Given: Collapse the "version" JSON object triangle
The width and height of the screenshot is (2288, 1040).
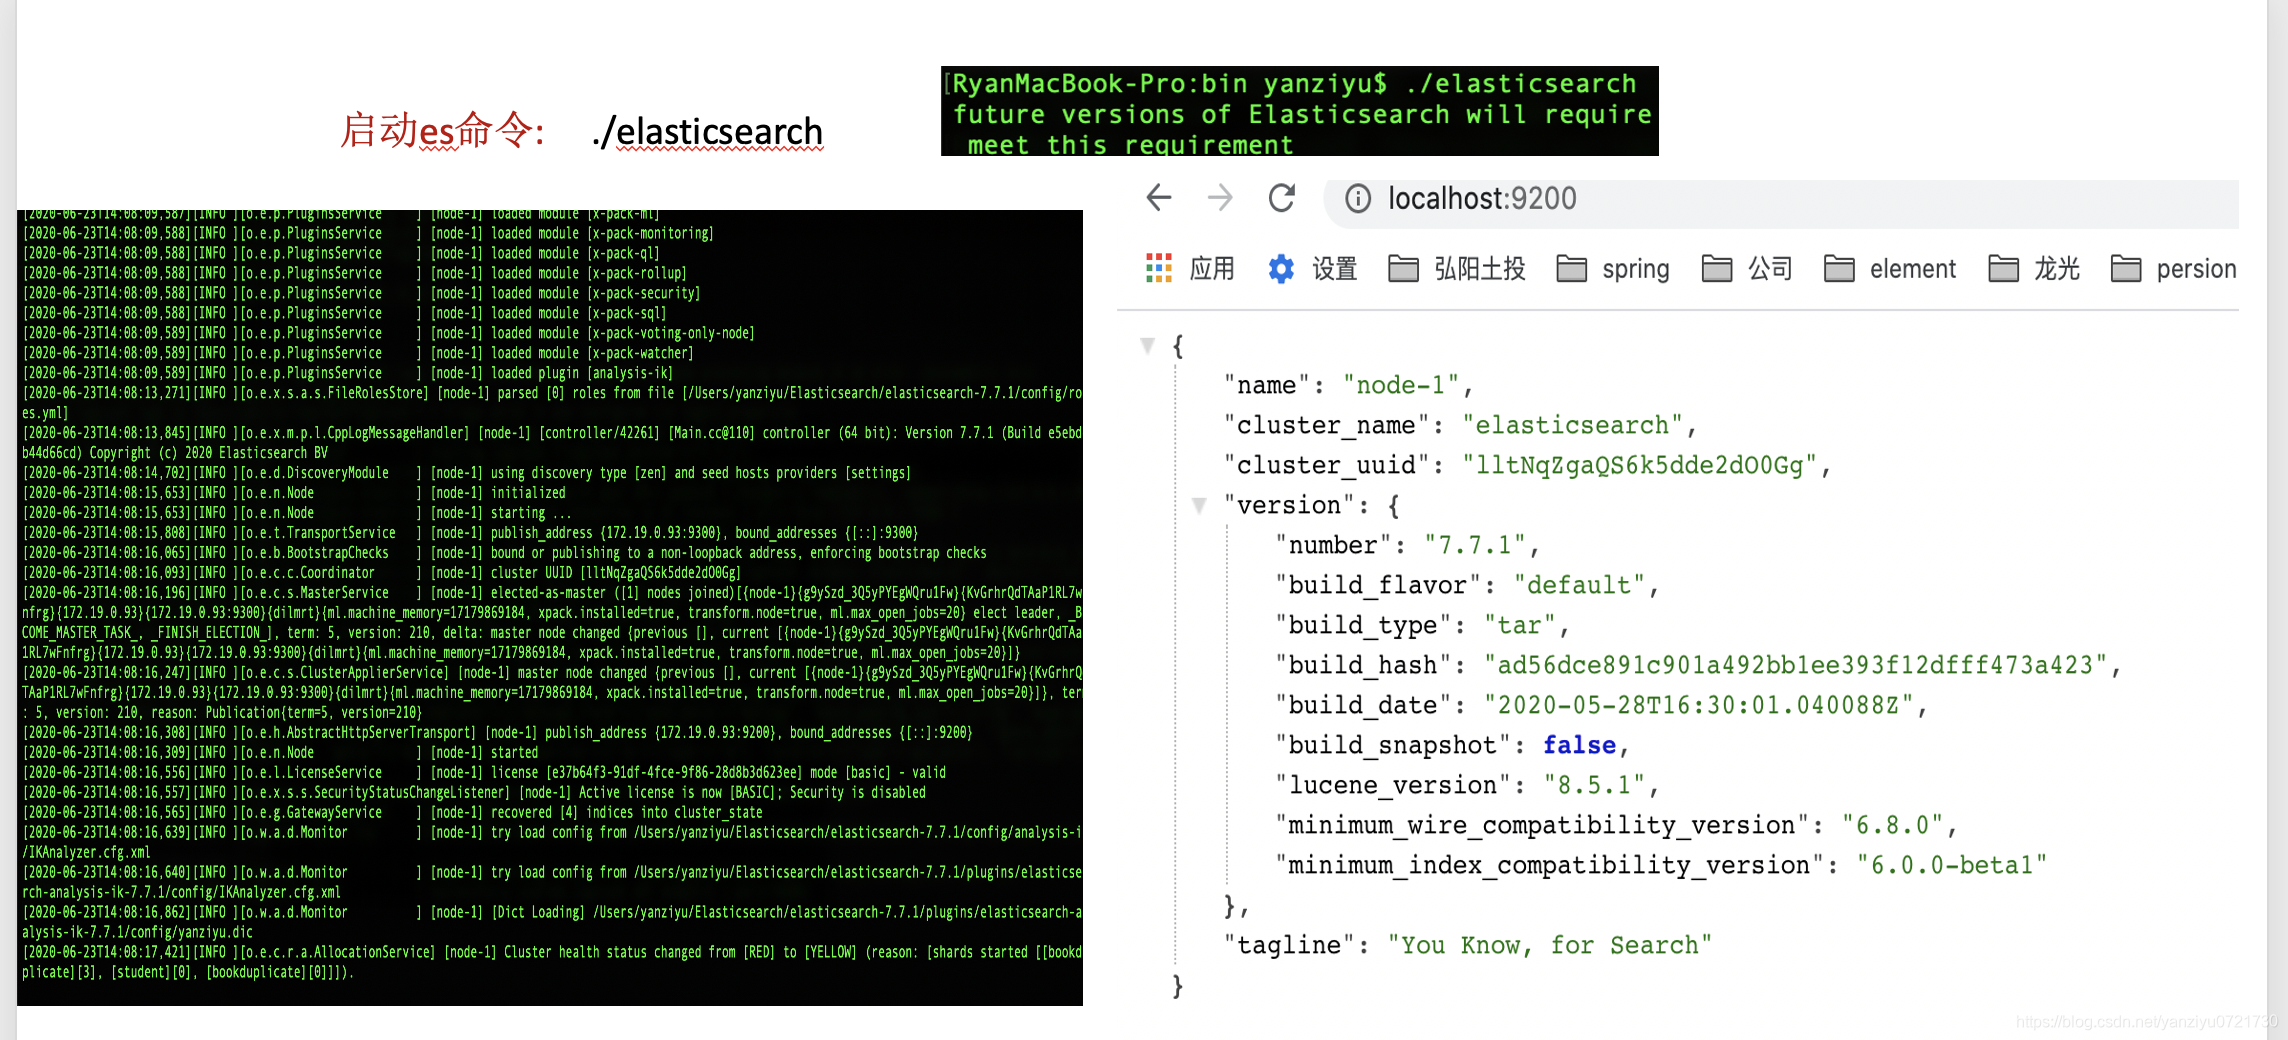Looking at the screenshot, I should click(x=1199, y=506).
